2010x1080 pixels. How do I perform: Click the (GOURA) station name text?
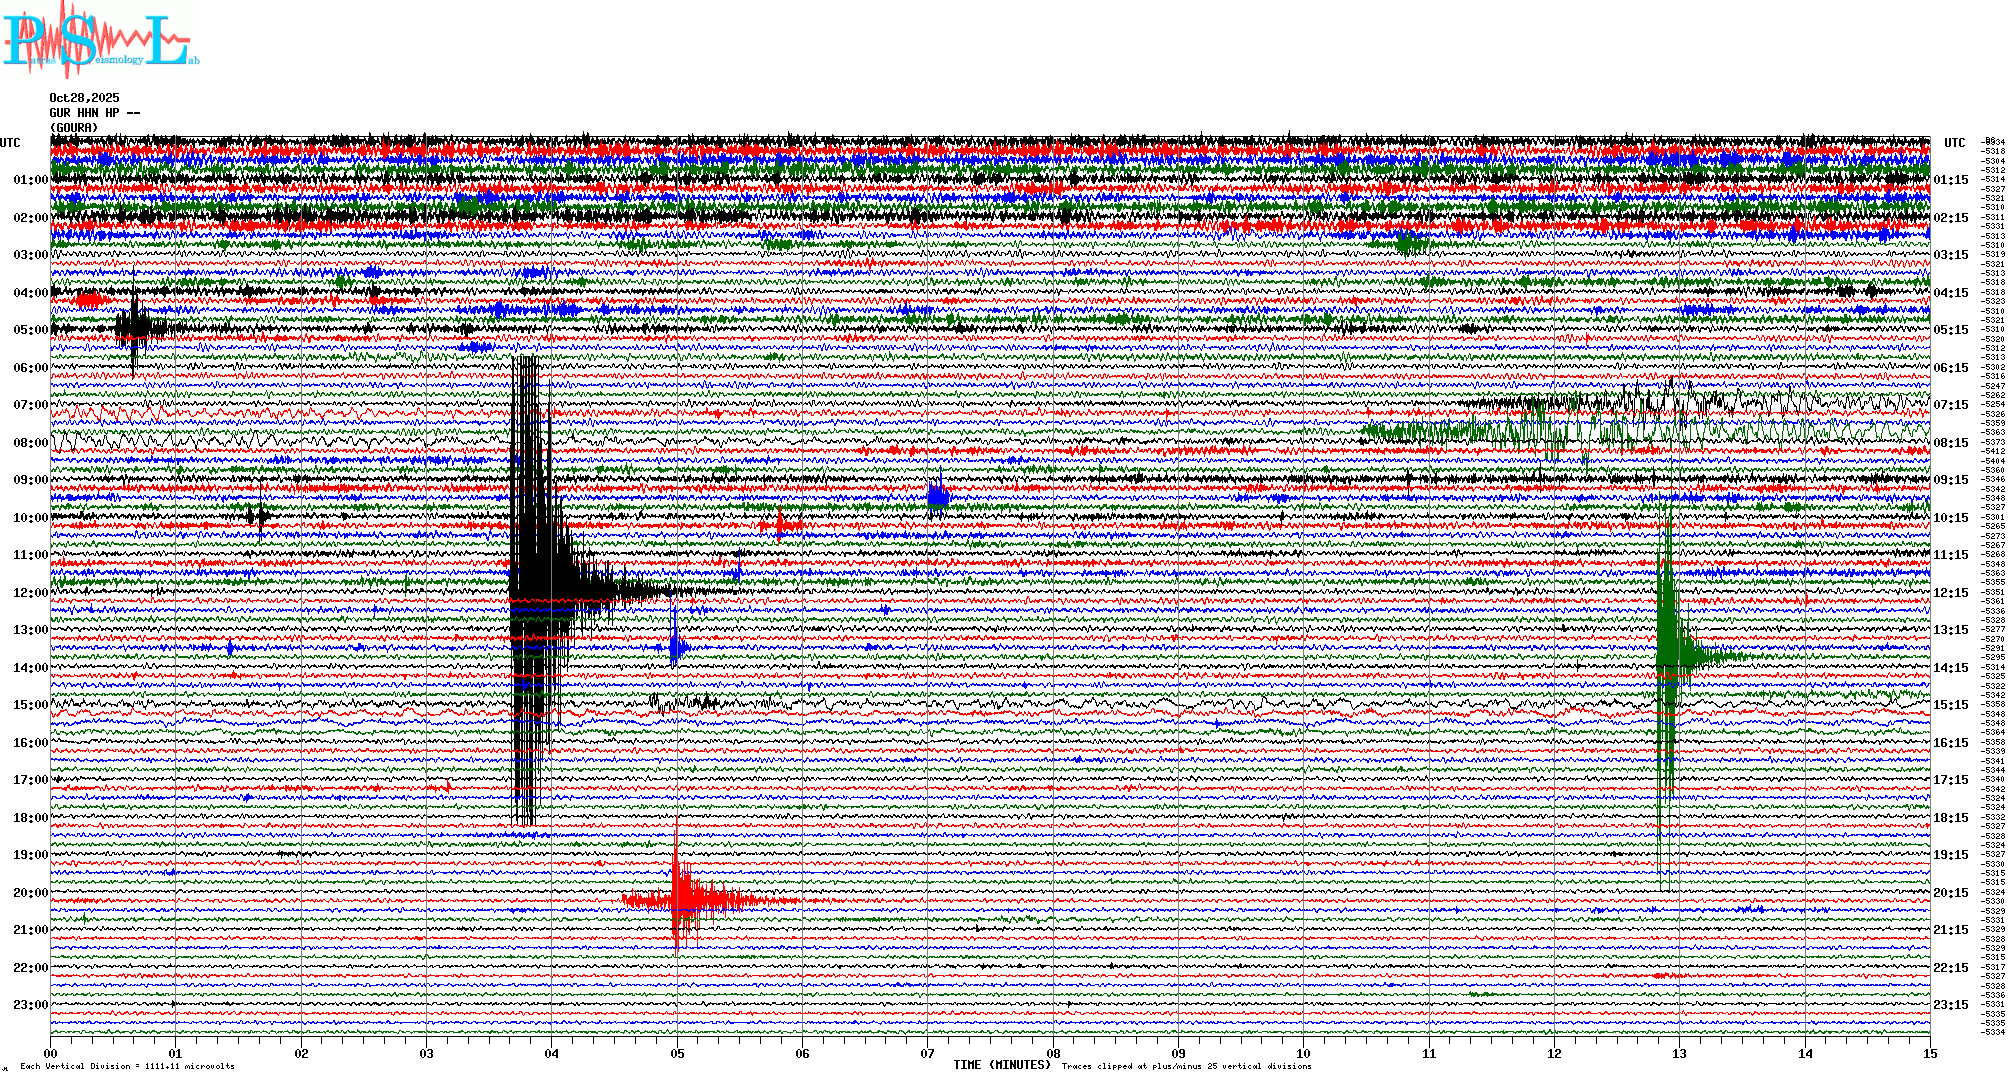coord(74,127)
